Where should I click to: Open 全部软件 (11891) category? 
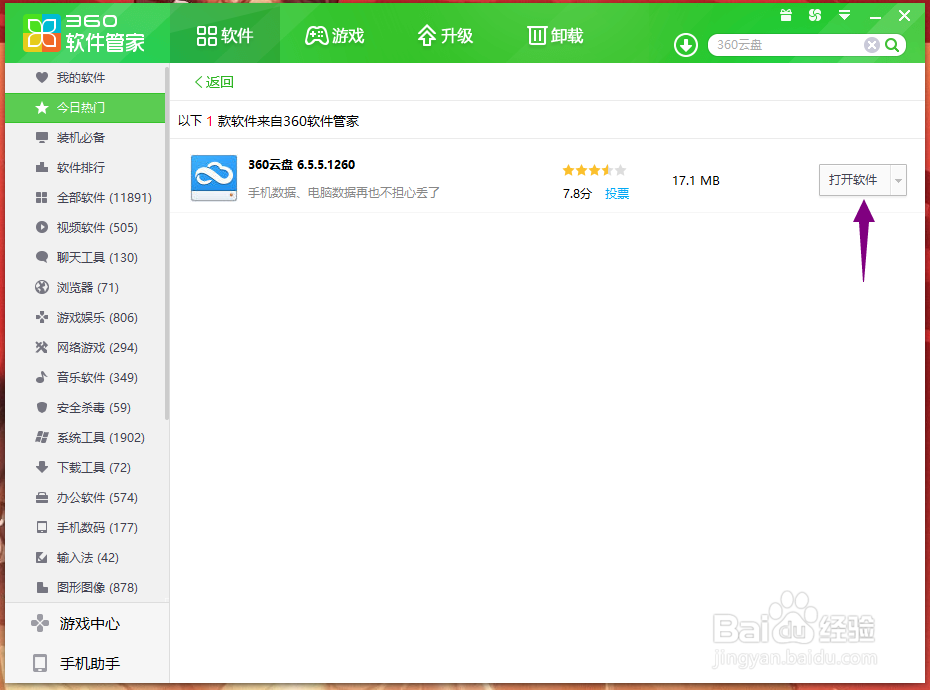coord(85,198)
